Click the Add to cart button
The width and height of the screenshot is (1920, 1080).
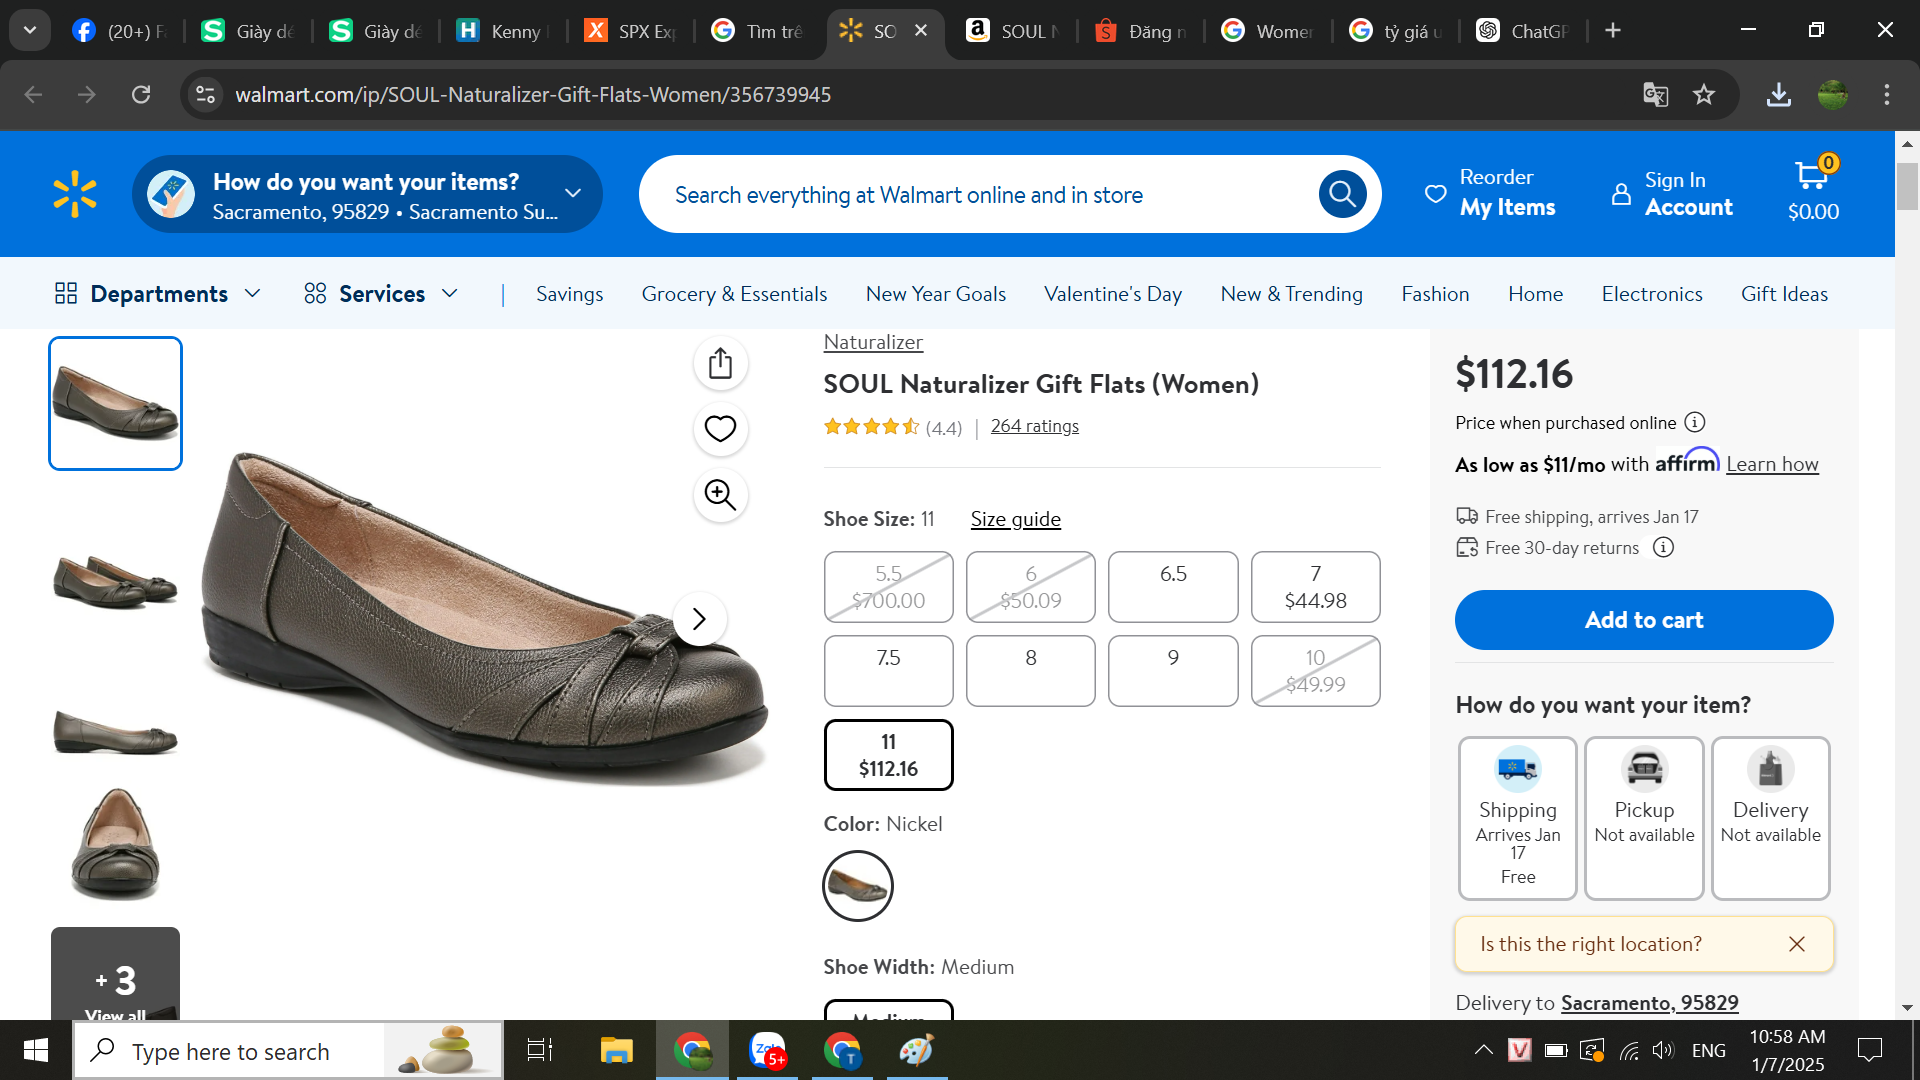coord(1643,620)
